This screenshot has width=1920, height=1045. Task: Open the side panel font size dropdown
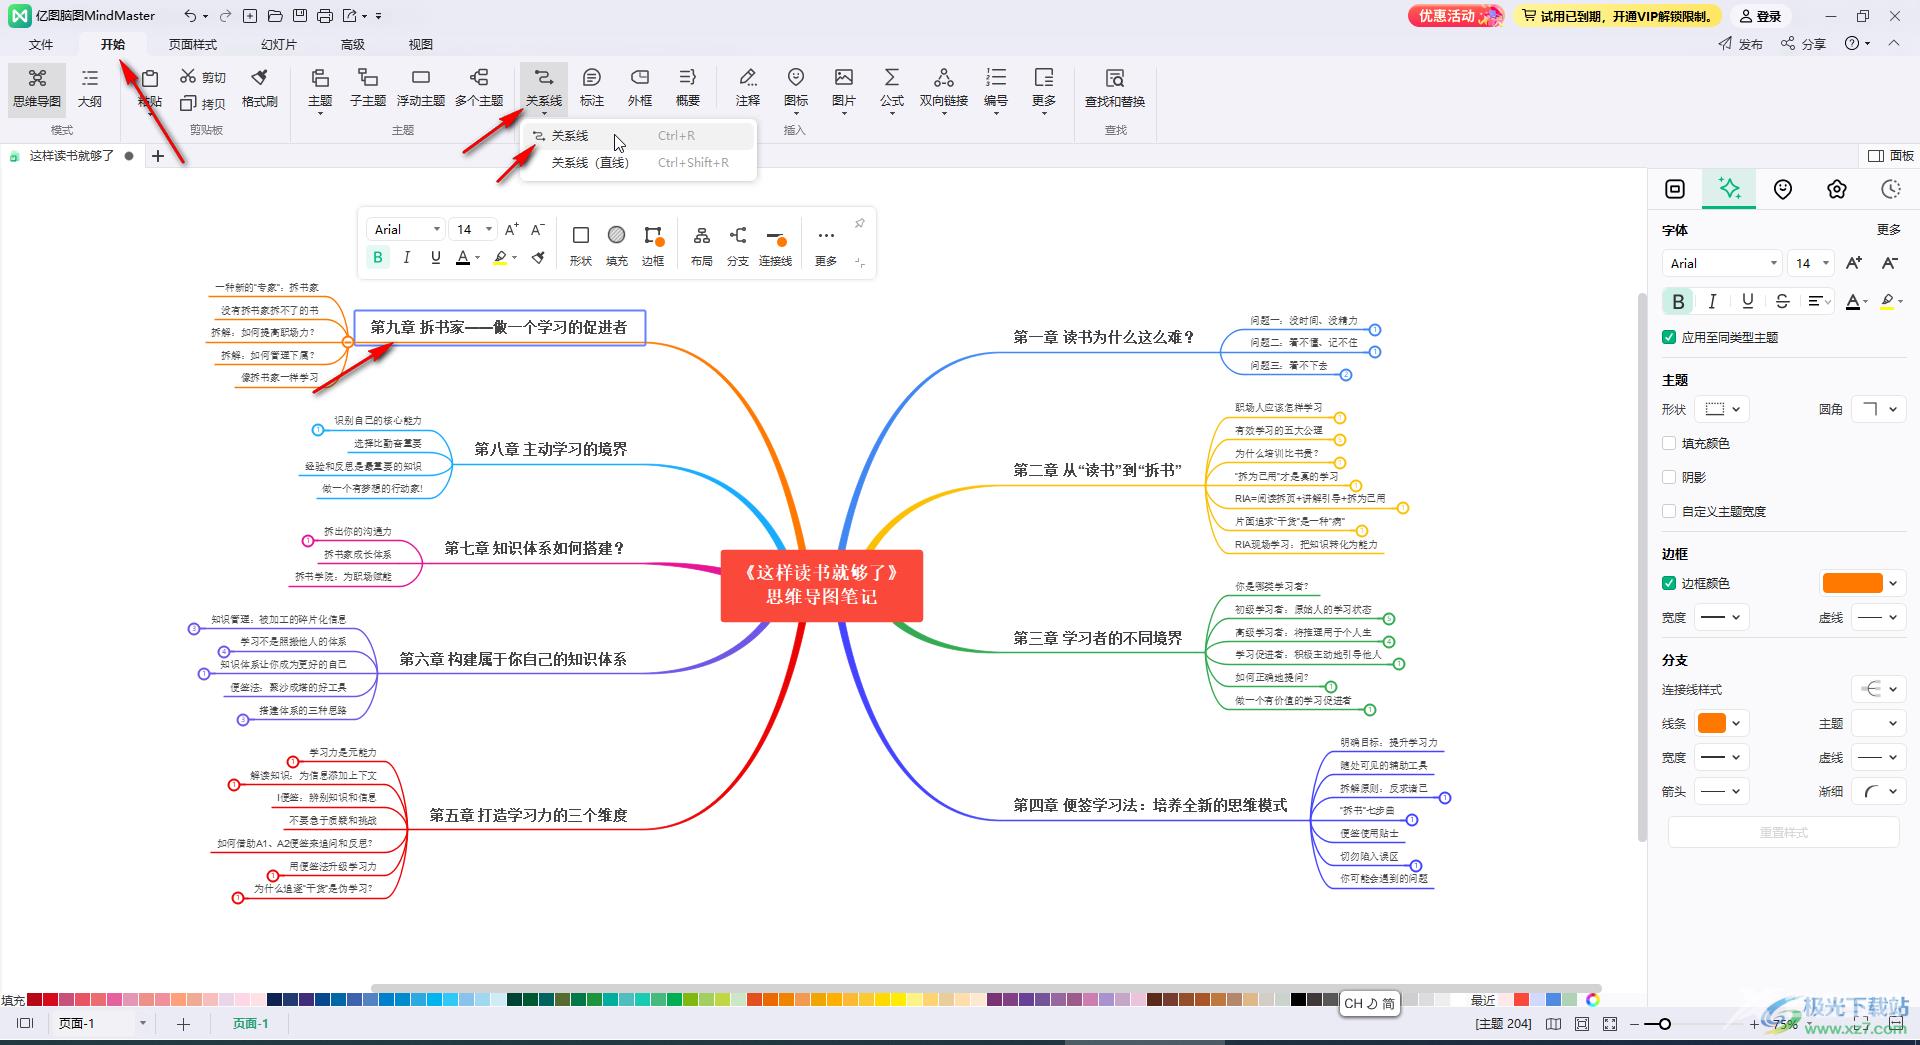coord(1811,263)
